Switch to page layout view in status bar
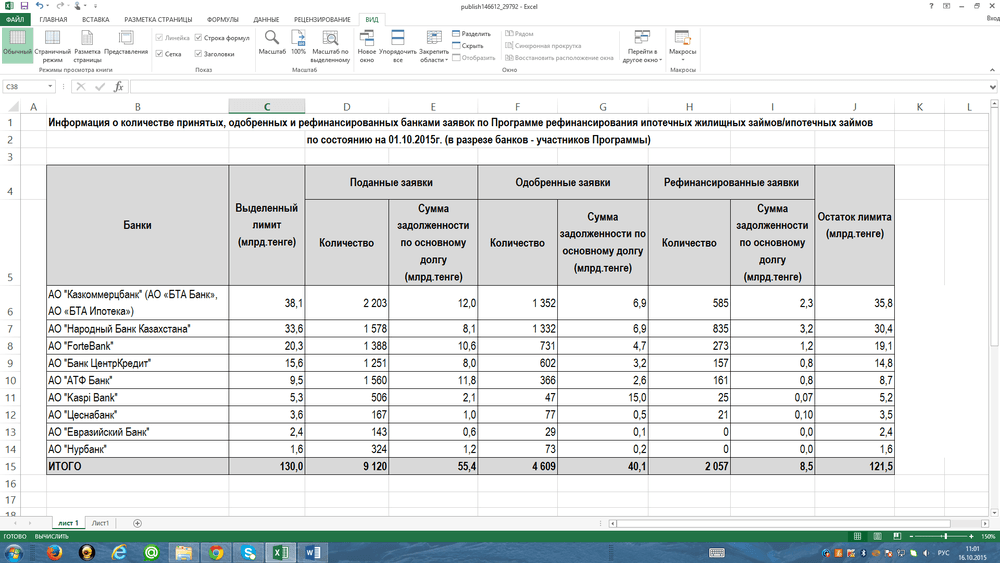 point(878,536)
